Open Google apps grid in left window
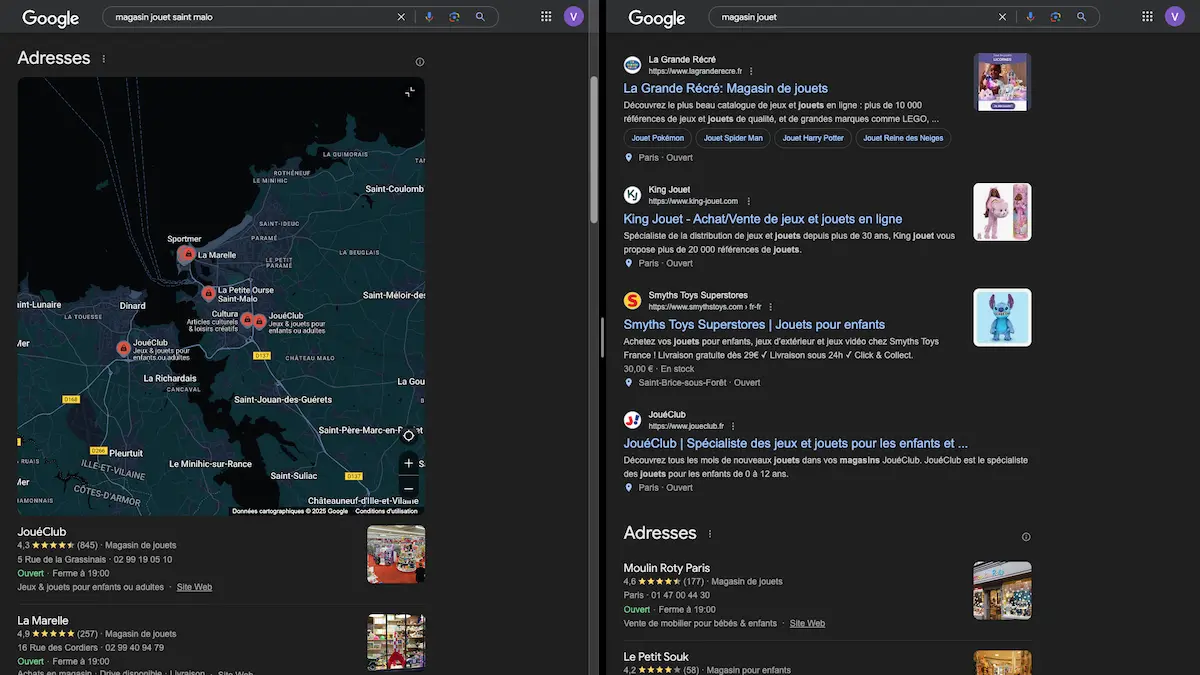 pos(546,16)
